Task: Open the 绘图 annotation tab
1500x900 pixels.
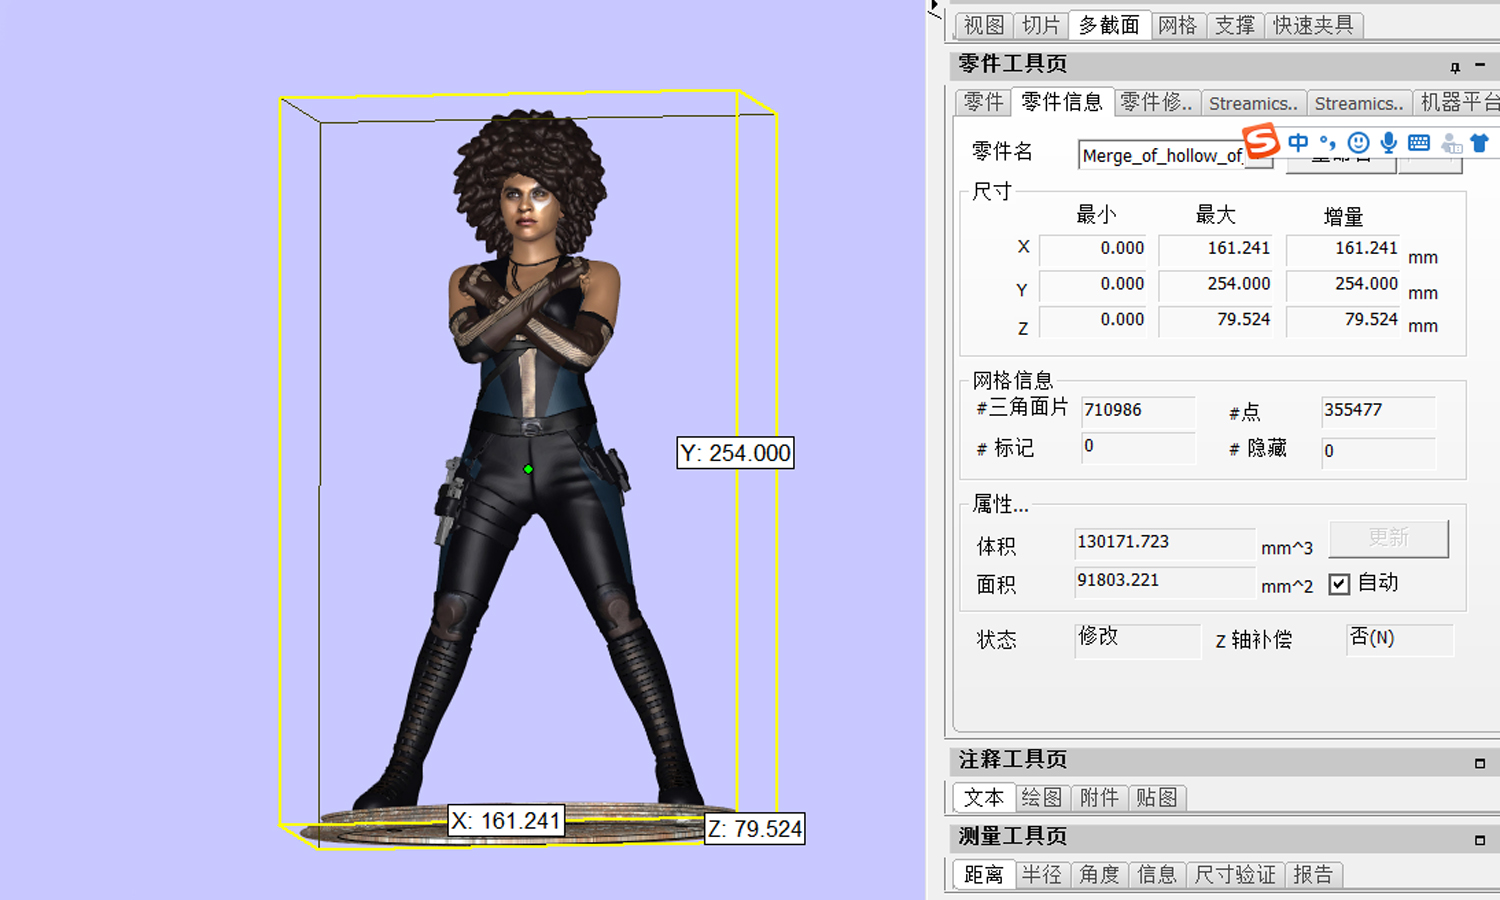Action: tap(1041, 798)
